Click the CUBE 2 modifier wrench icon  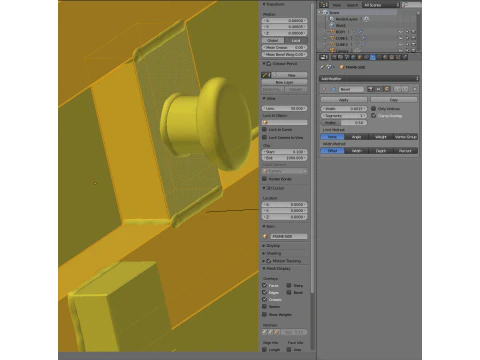pyautogui.click(x=363, y=44)
